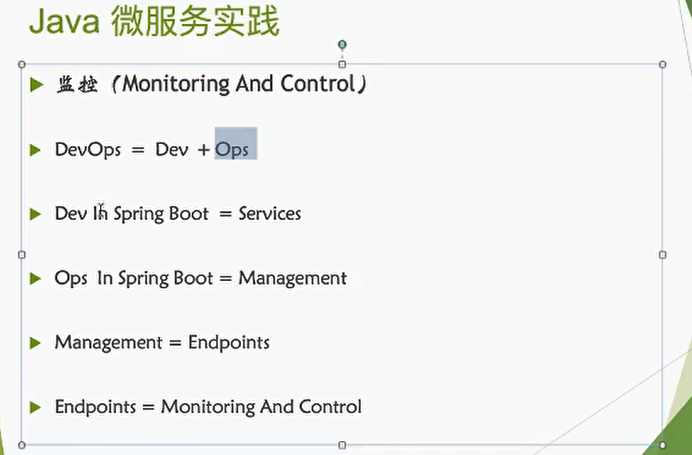The width and height of the screenshot is (692, 455).
Task: Click the right-middle resize handle
Action: point(662,255)
